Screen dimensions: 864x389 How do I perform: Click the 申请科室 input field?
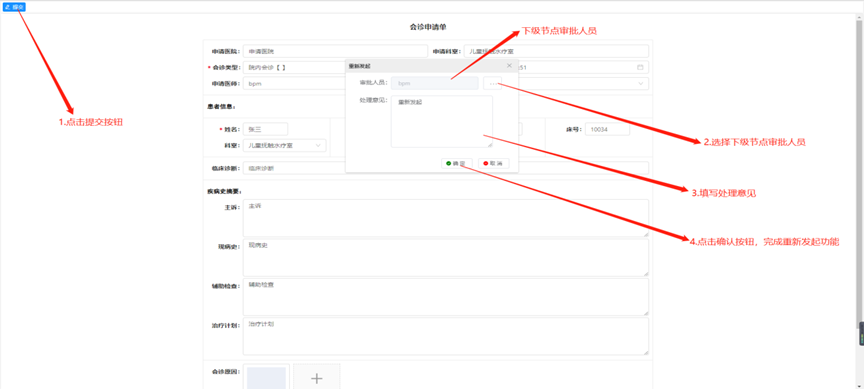coord(556,51)
